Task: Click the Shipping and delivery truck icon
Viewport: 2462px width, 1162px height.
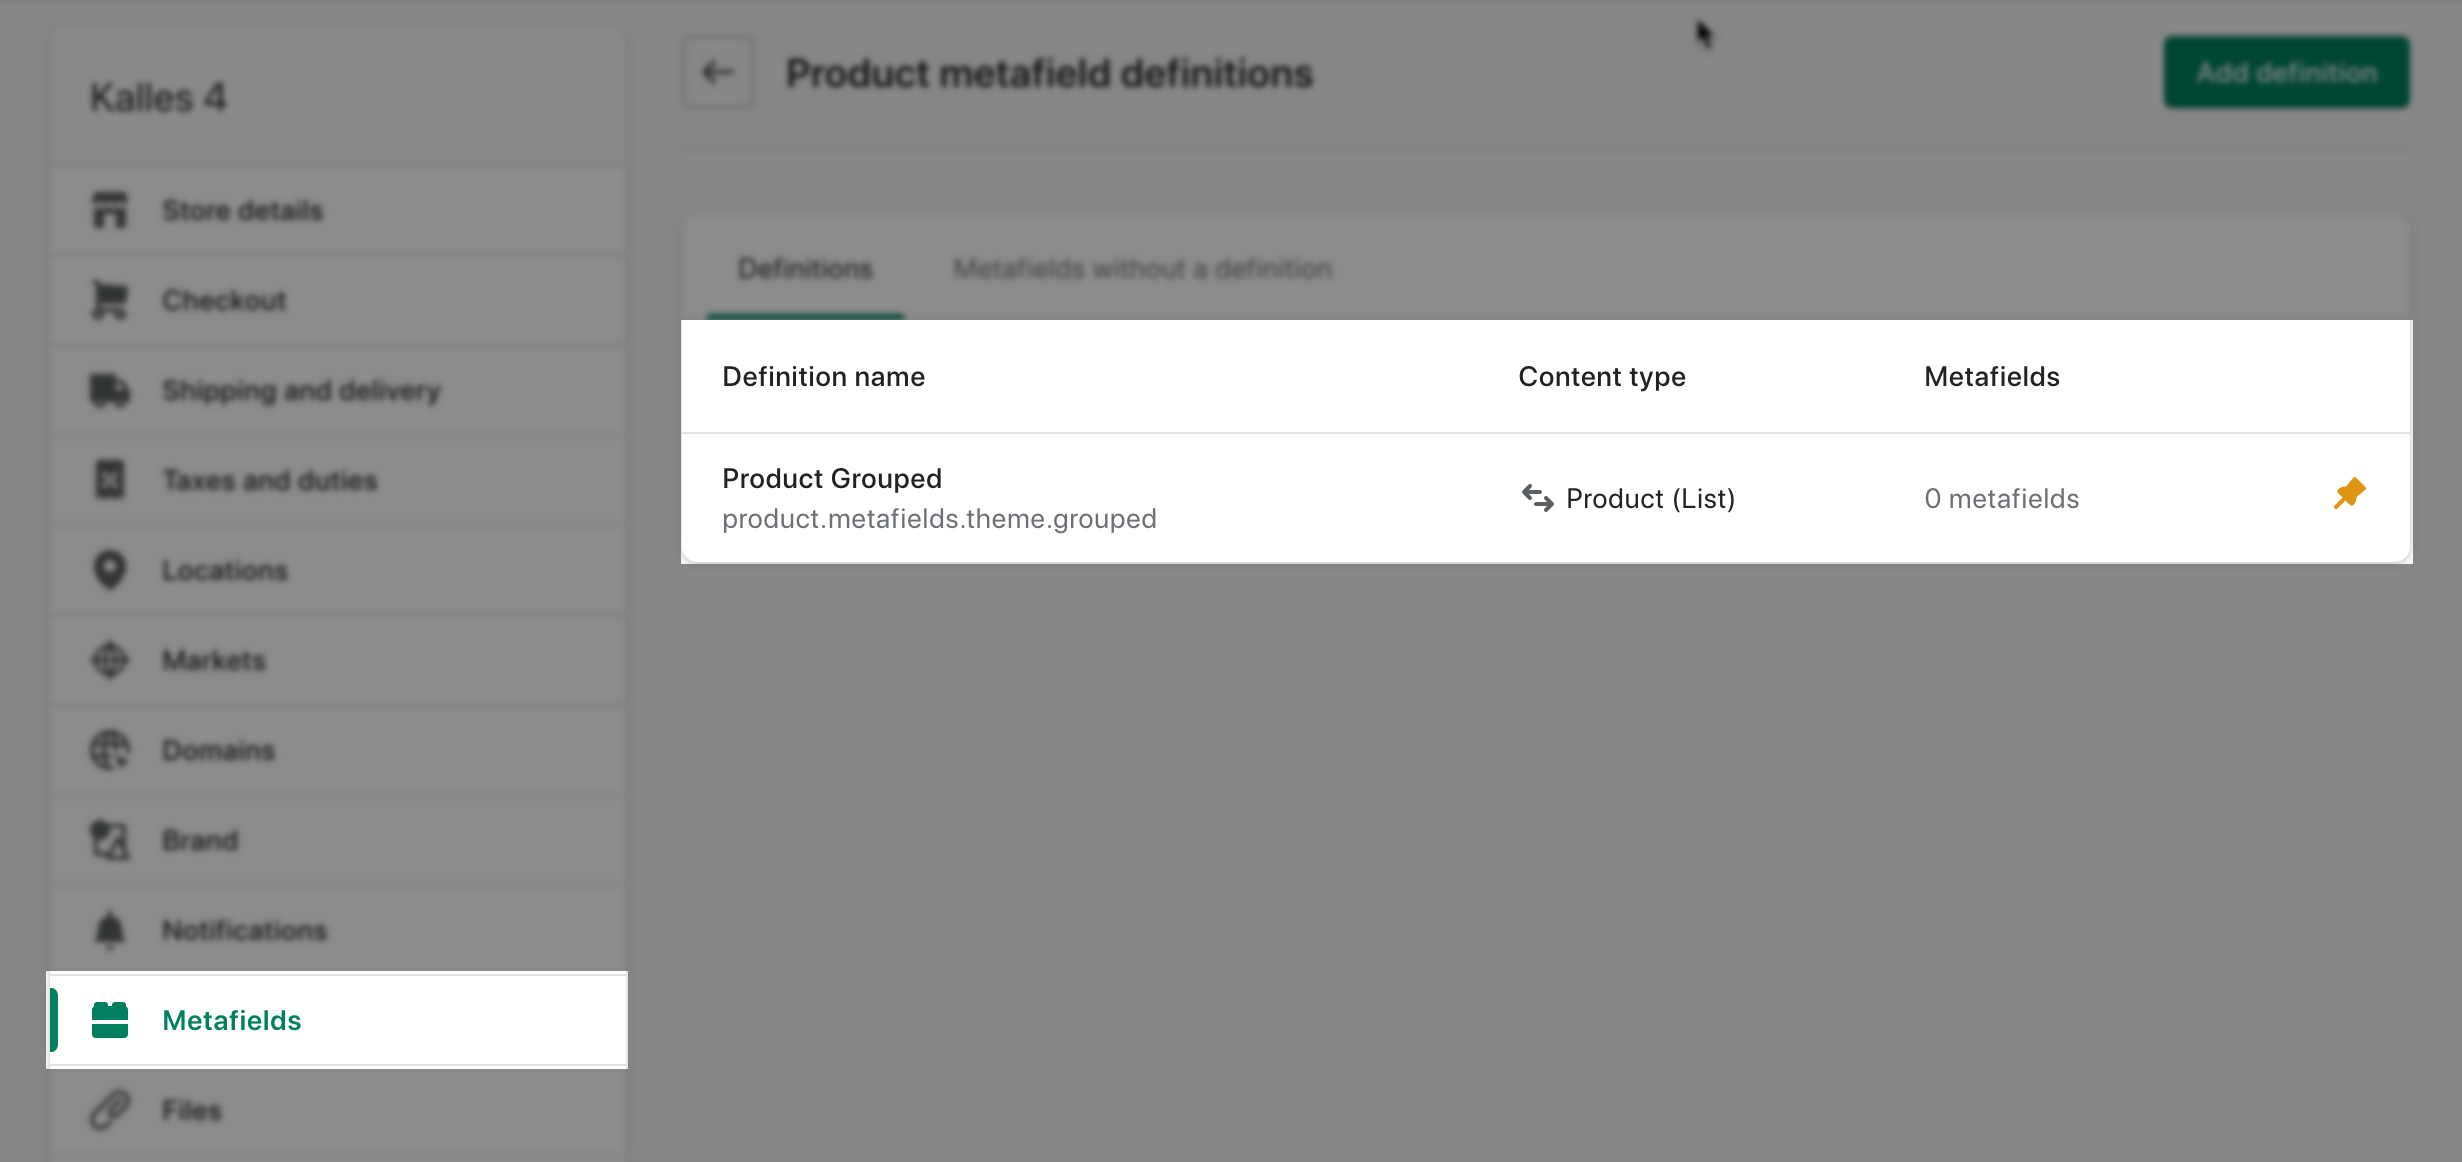Action: click(x=110, y=390)
